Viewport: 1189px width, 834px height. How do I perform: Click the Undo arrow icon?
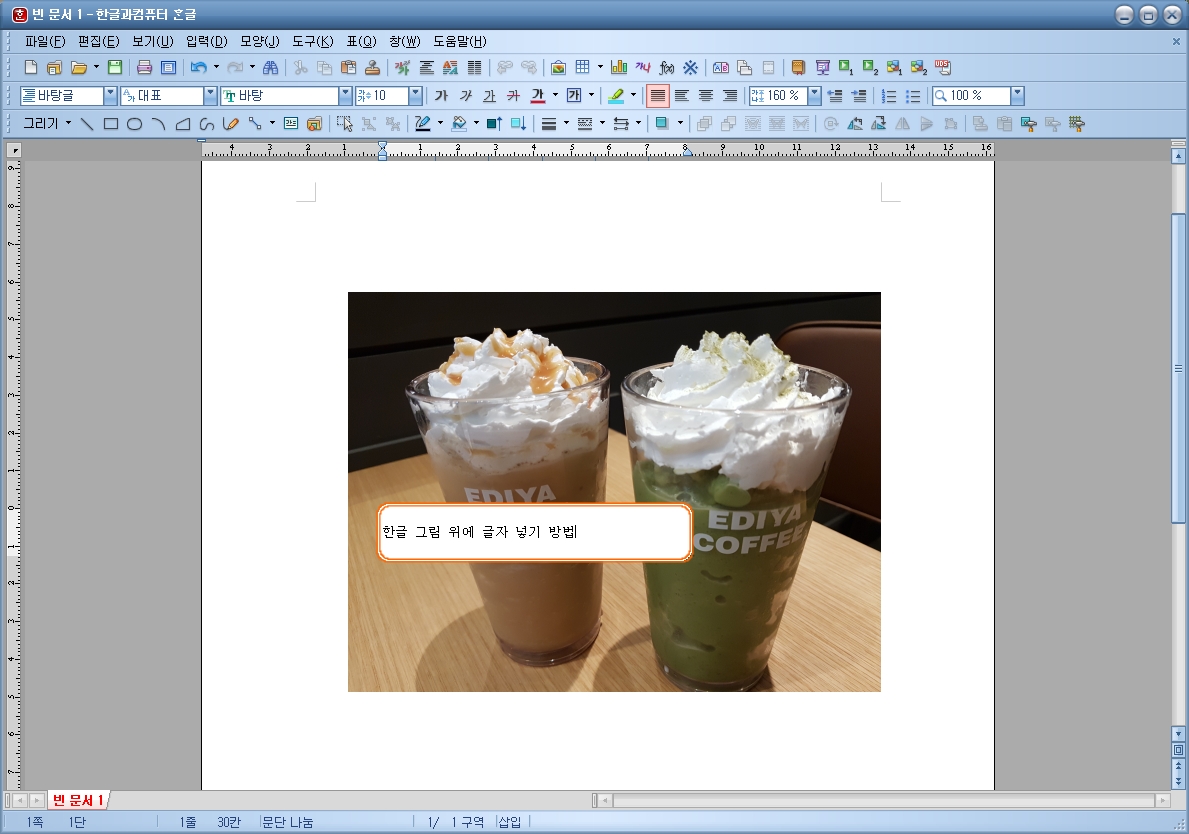pyautogui.click(x=199, y=67)
